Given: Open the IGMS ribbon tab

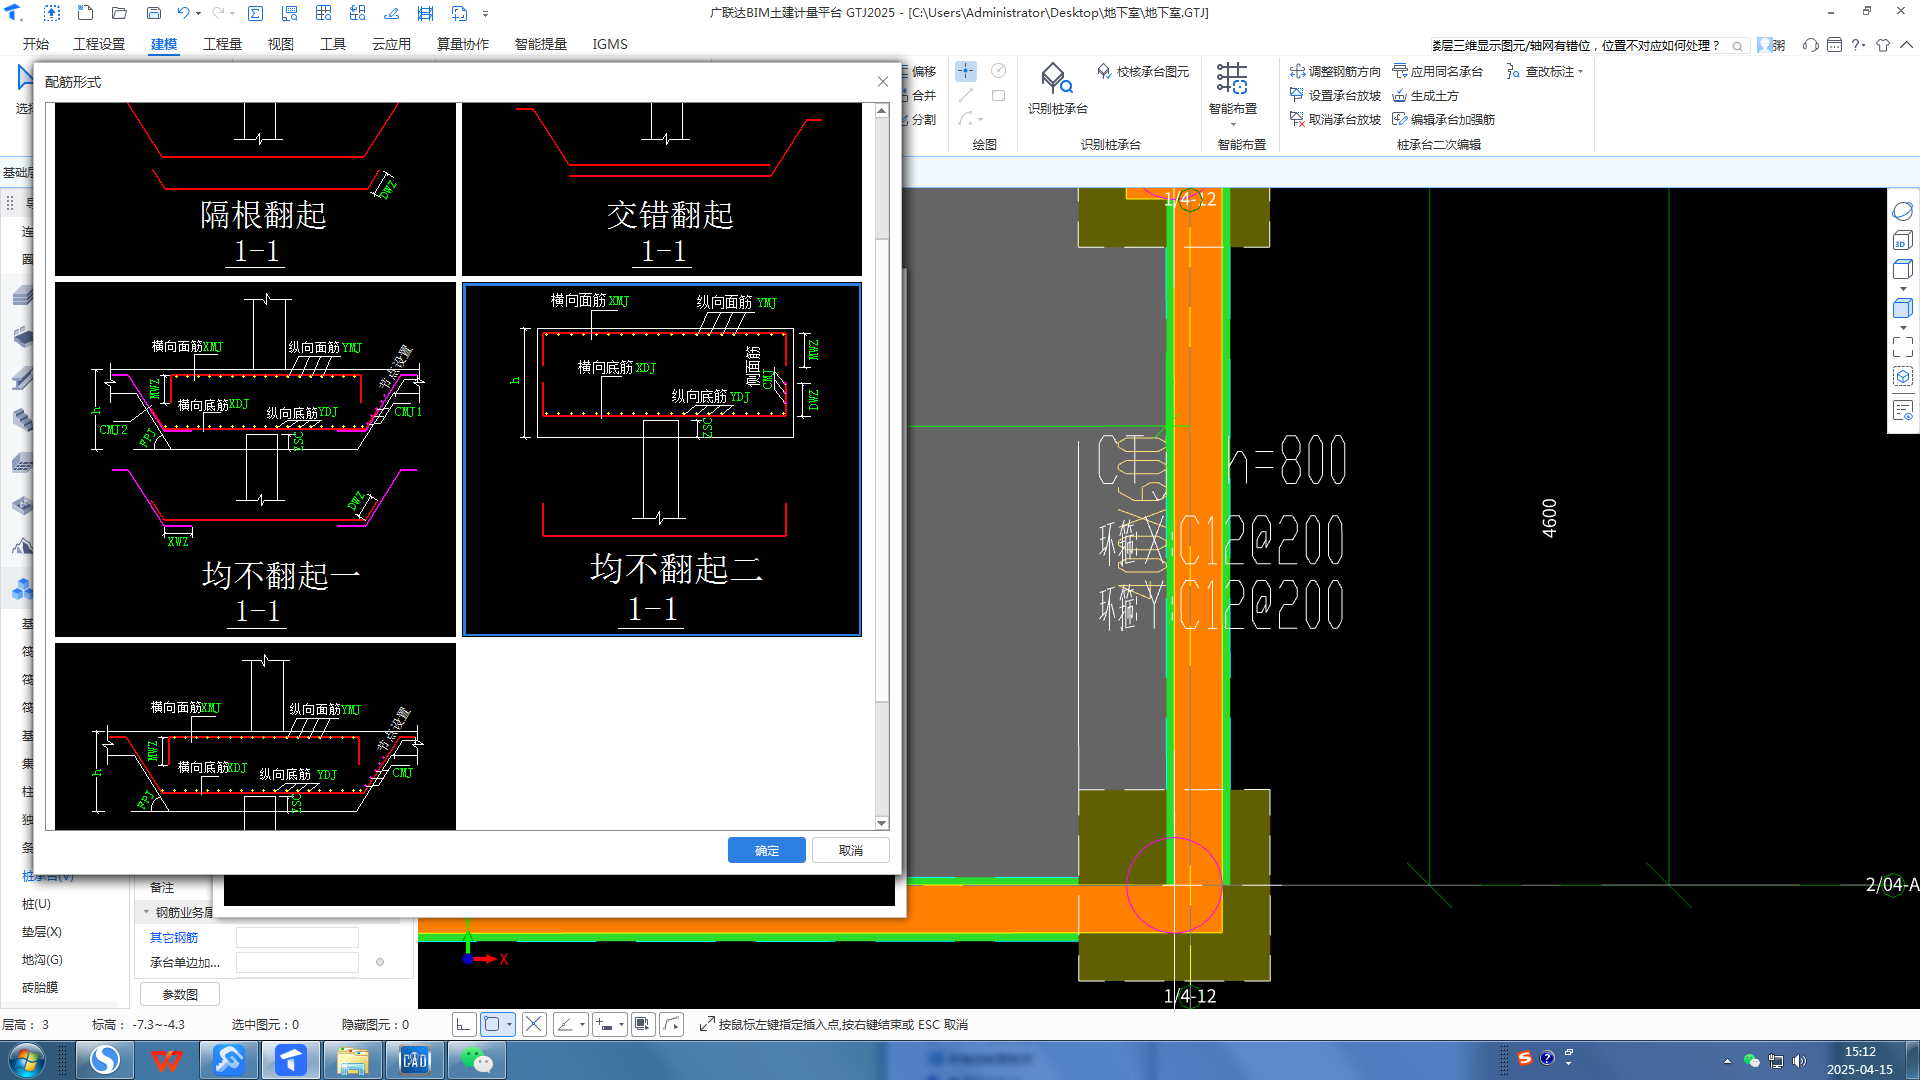Looking at the screenshot, I should click(x=610, y=44).
